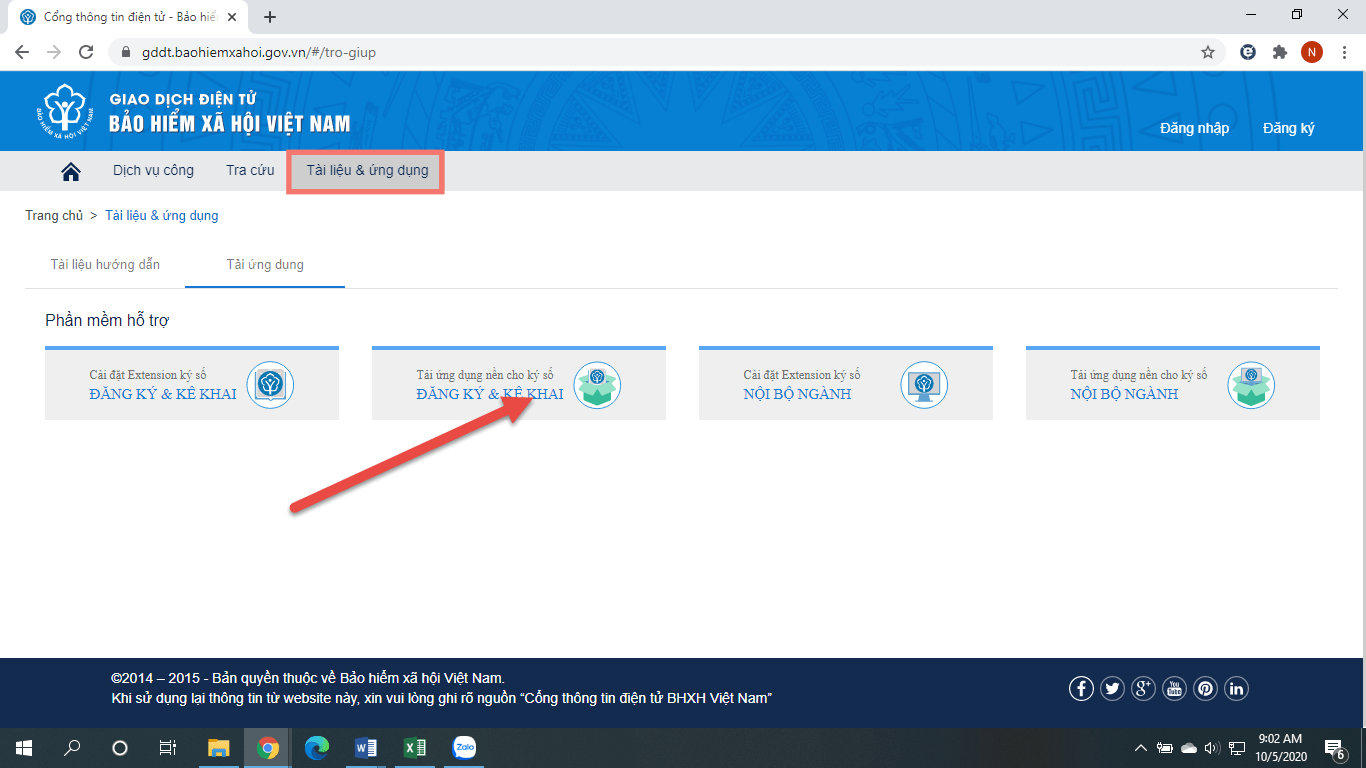Viewport: 1366px width, 768px height.
Task: Open the Chrome three-dot menu
Action: 1344,51
